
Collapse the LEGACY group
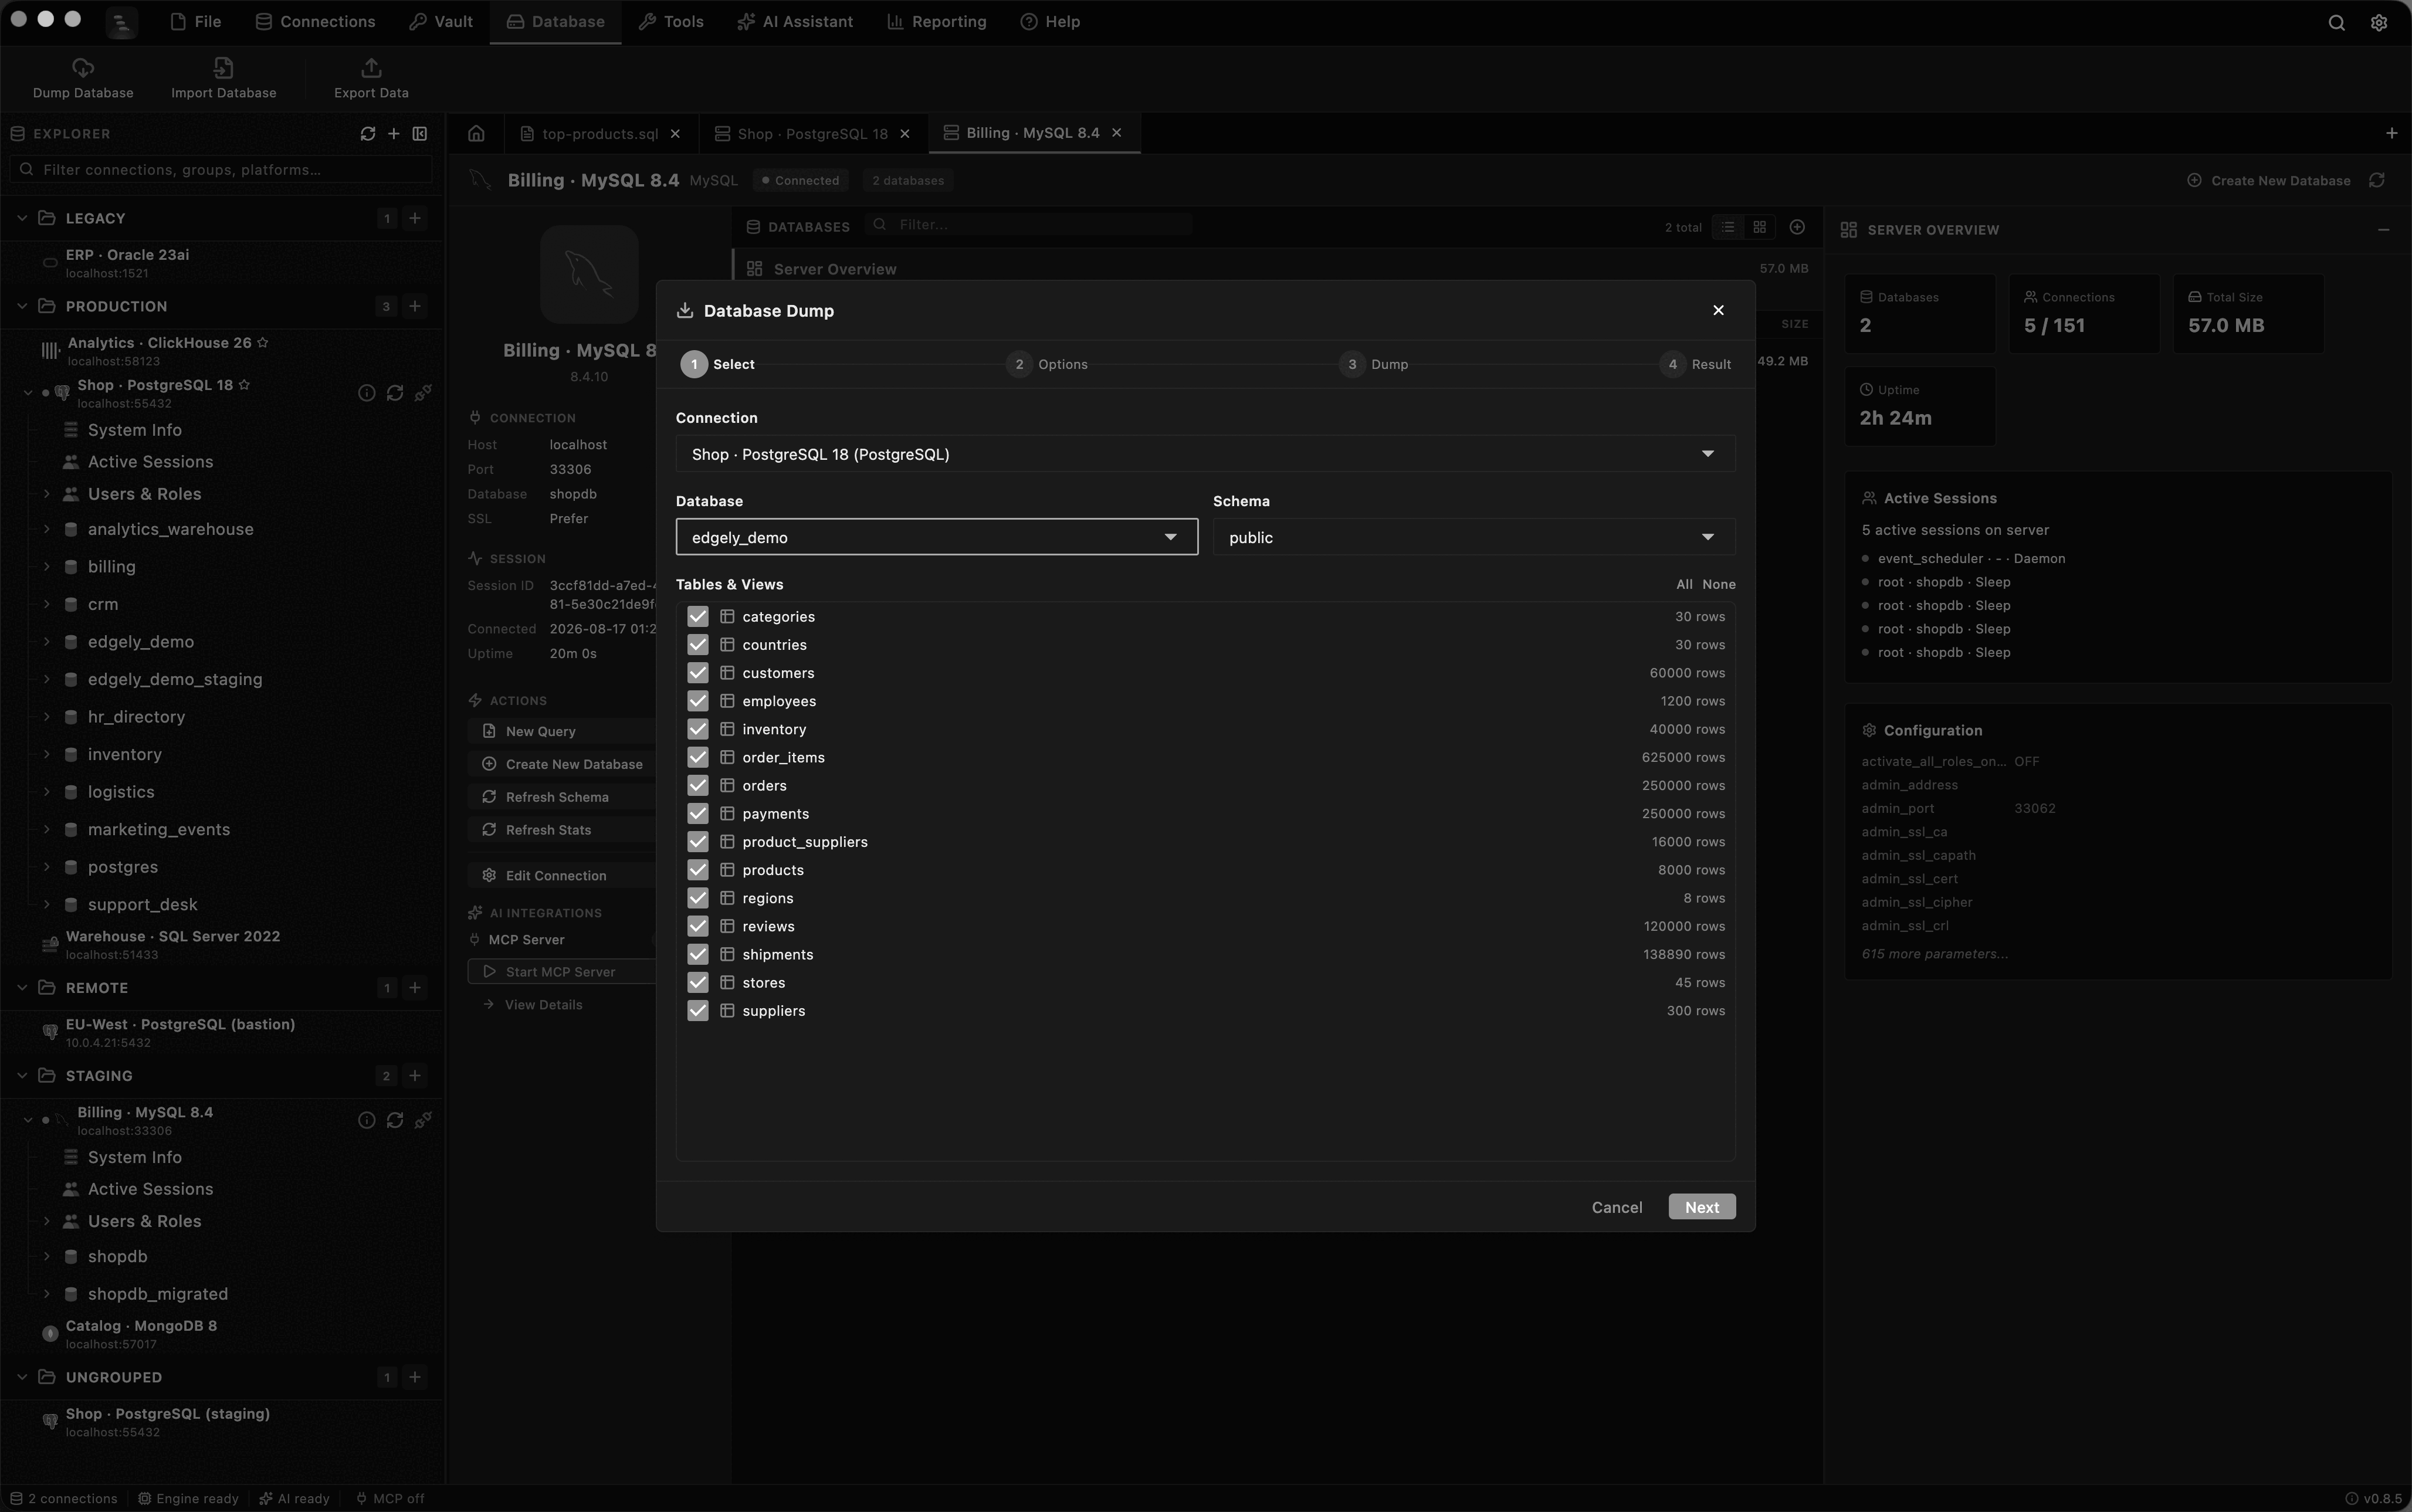(x=22, y=218)
